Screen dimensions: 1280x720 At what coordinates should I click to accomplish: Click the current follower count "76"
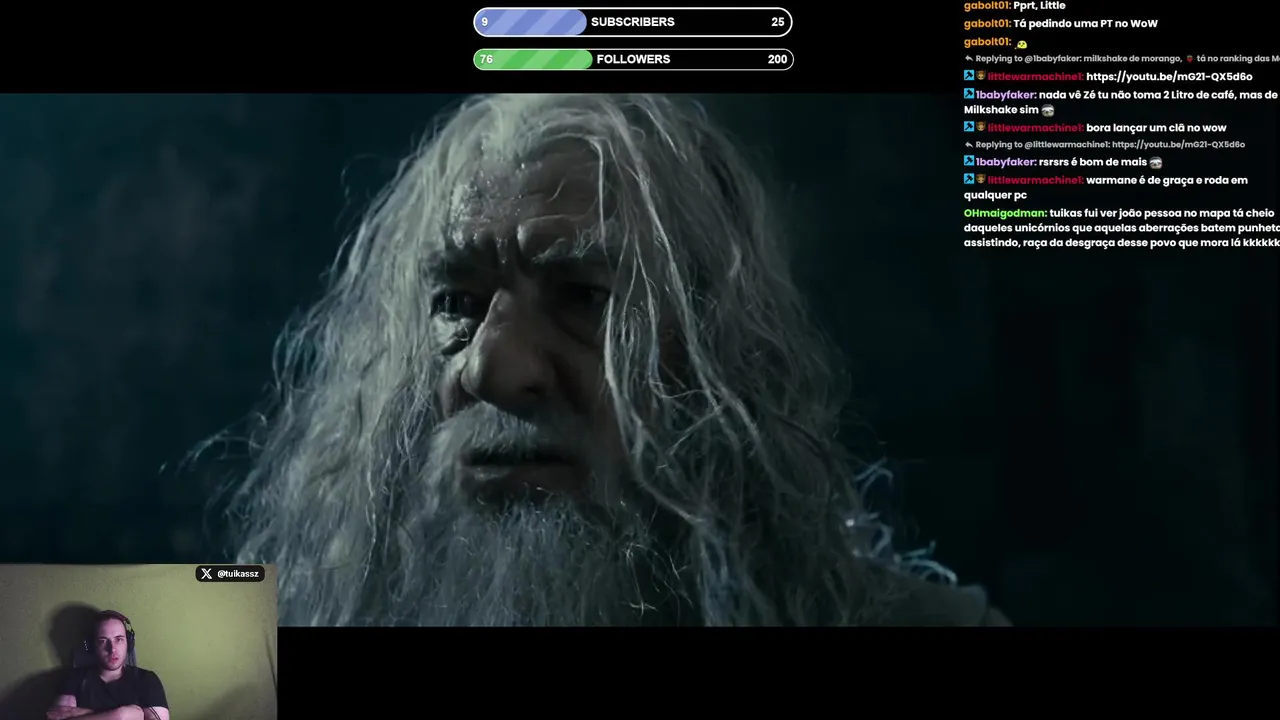coord(486,59)
